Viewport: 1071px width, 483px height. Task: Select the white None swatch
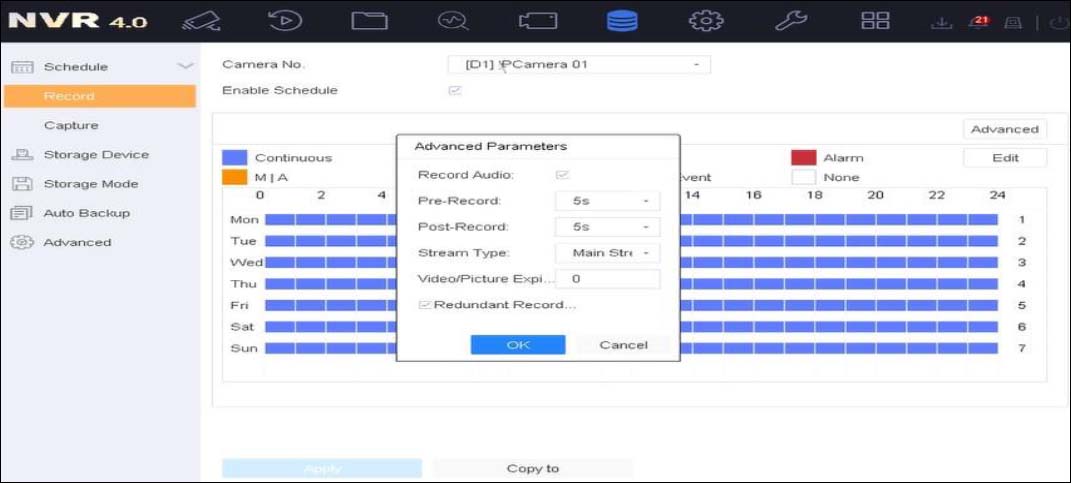click(804, 177)
